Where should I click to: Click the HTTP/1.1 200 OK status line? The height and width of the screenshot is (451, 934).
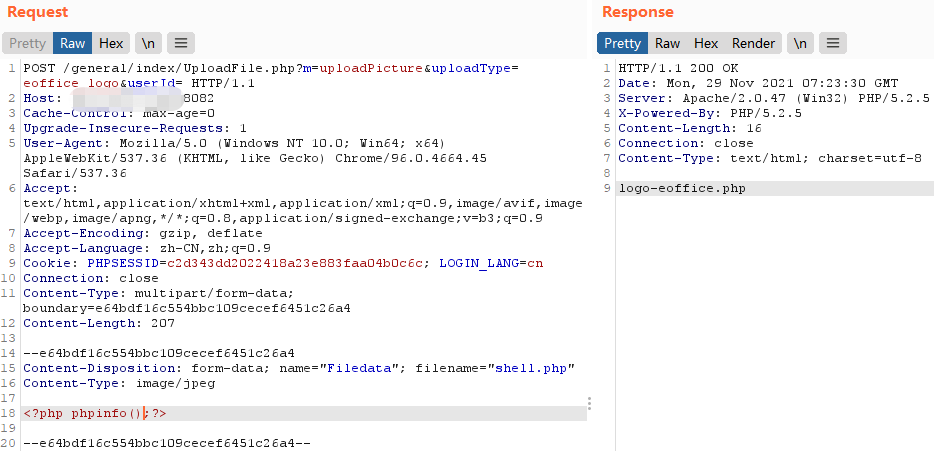point(678,69)
